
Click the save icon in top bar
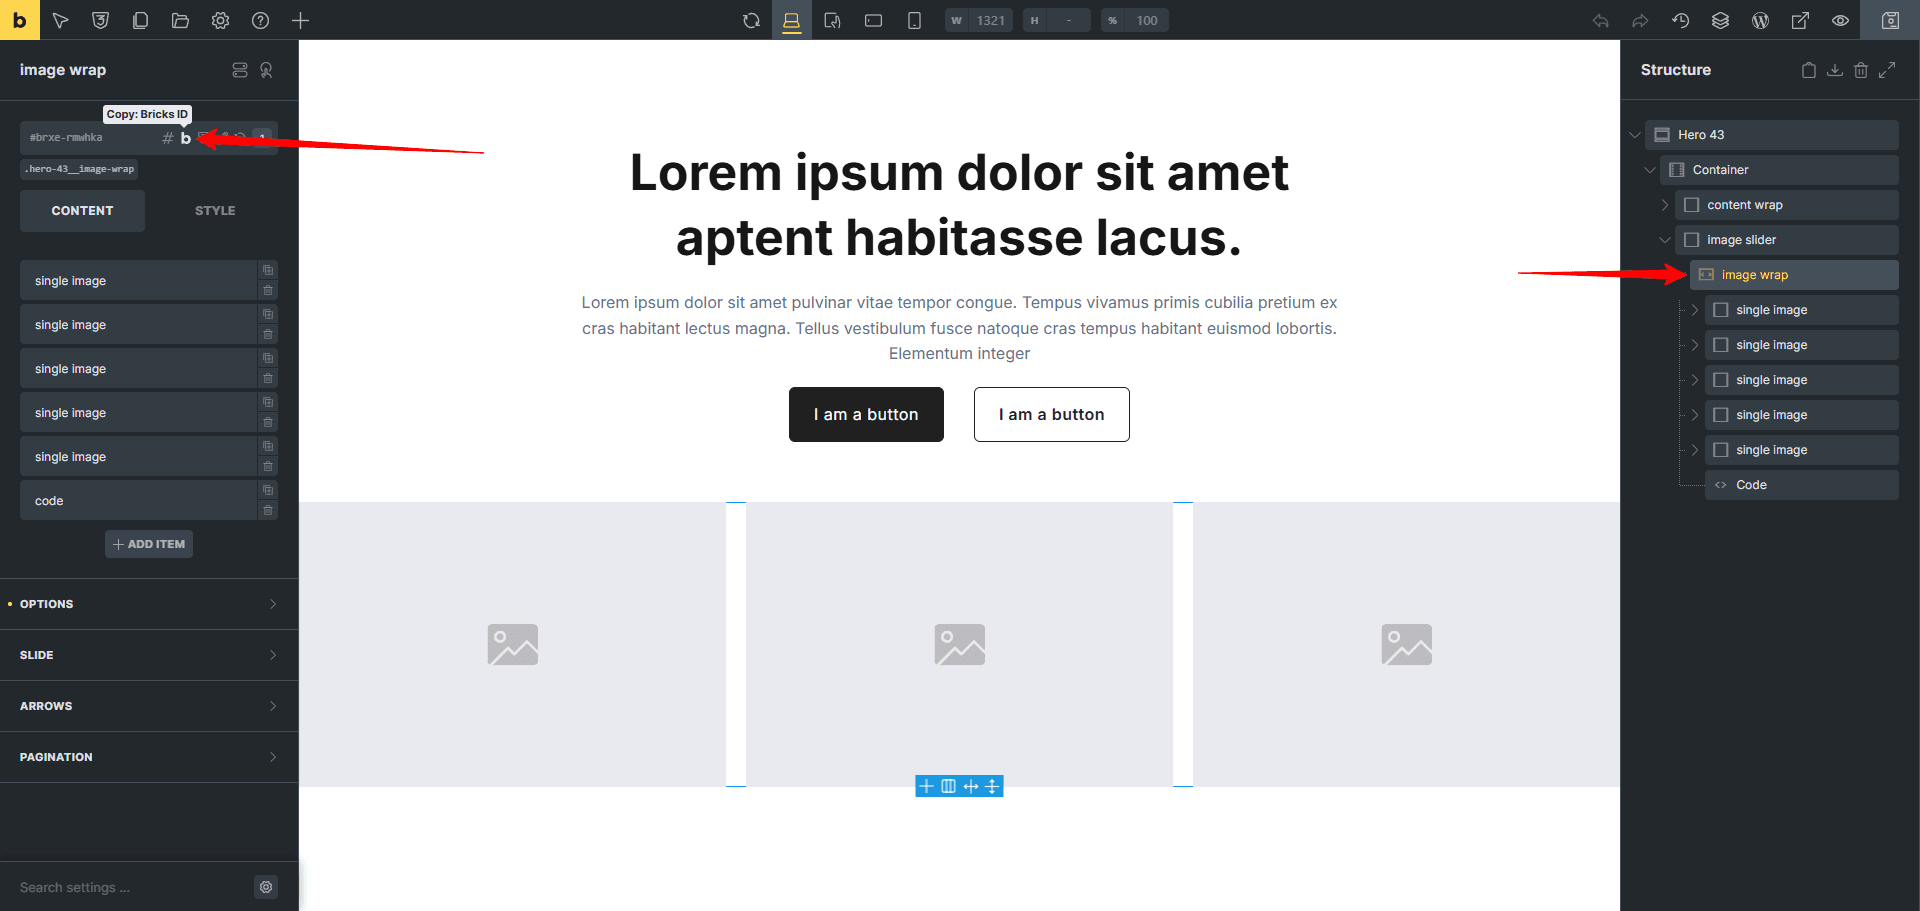(x=1890, y=20)
